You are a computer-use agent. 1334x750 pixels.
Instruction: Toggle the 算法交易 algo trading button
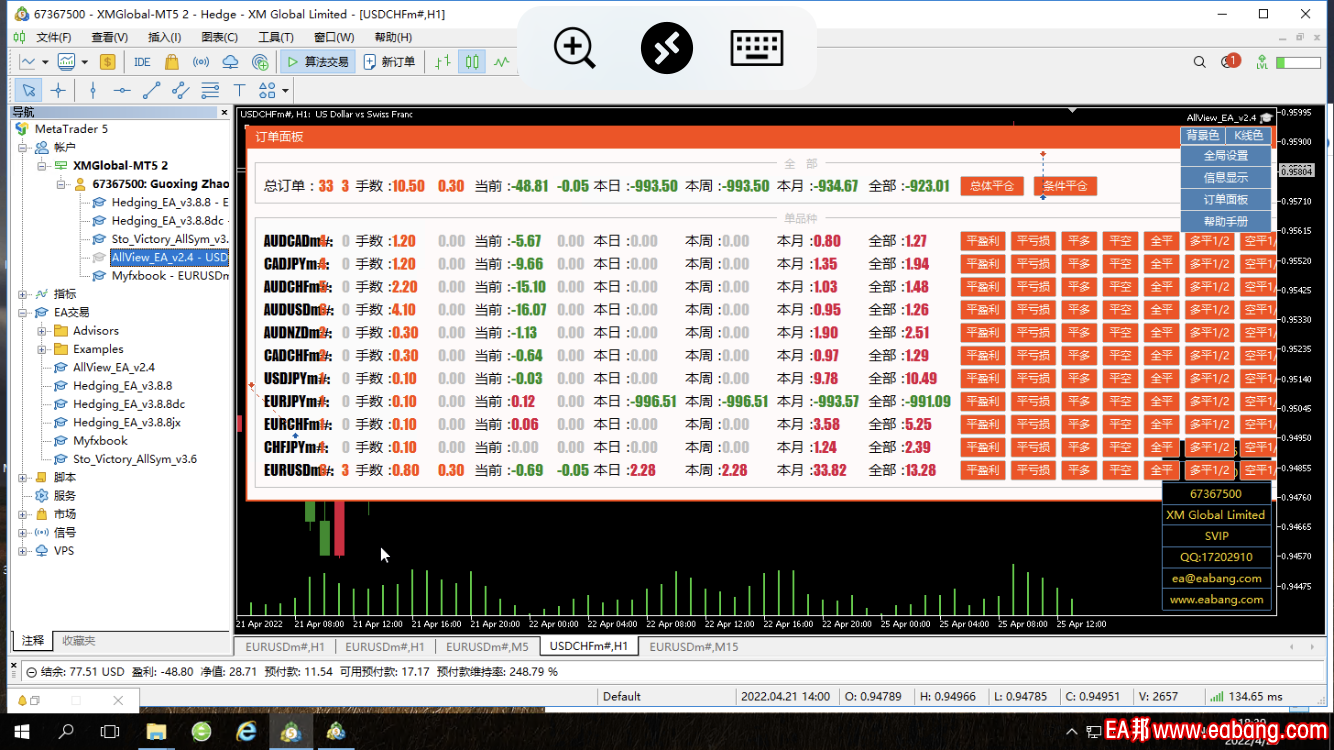tap(318, 62)
